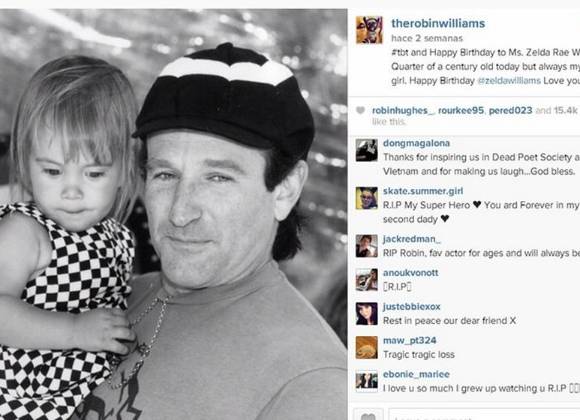Click jackredman_'s avatar thumbnail
Viewport: 580px width, 420px height.
point(367,246)
